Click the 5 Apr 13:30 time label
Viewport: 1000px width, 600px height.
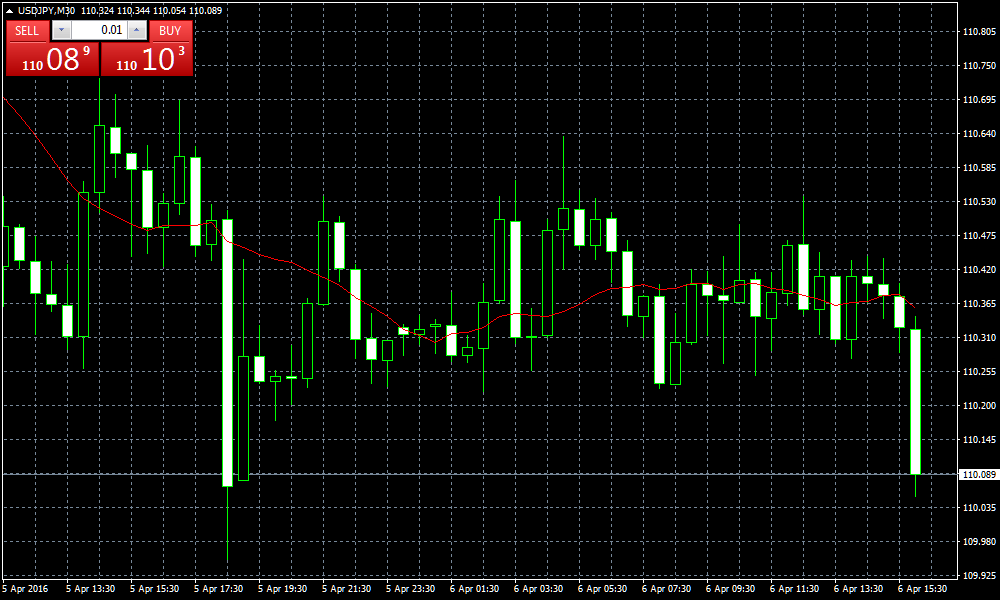click(91, 589)
